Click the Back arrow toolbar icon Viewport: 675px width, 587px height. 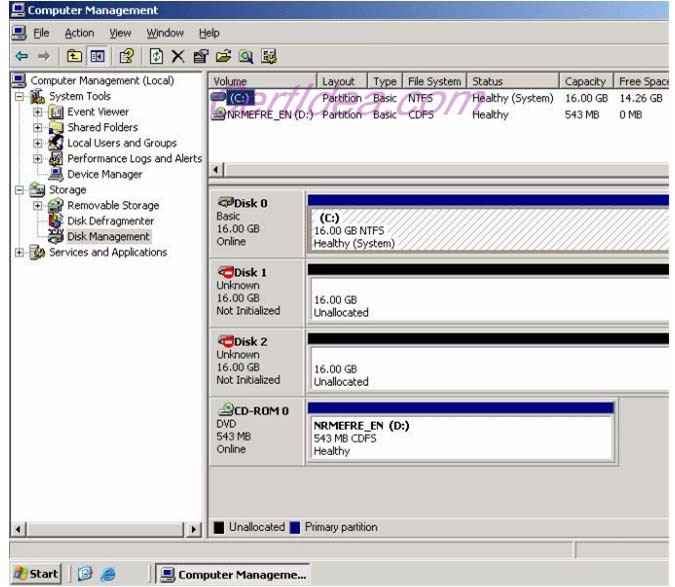click(22, 56)
